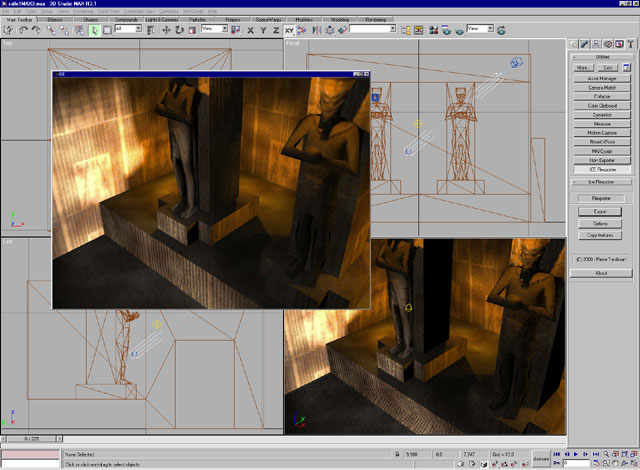This screenshot has height=470, width=640.
Task: Collapse the Utilities rollout header
Action: tap(602, 57)
